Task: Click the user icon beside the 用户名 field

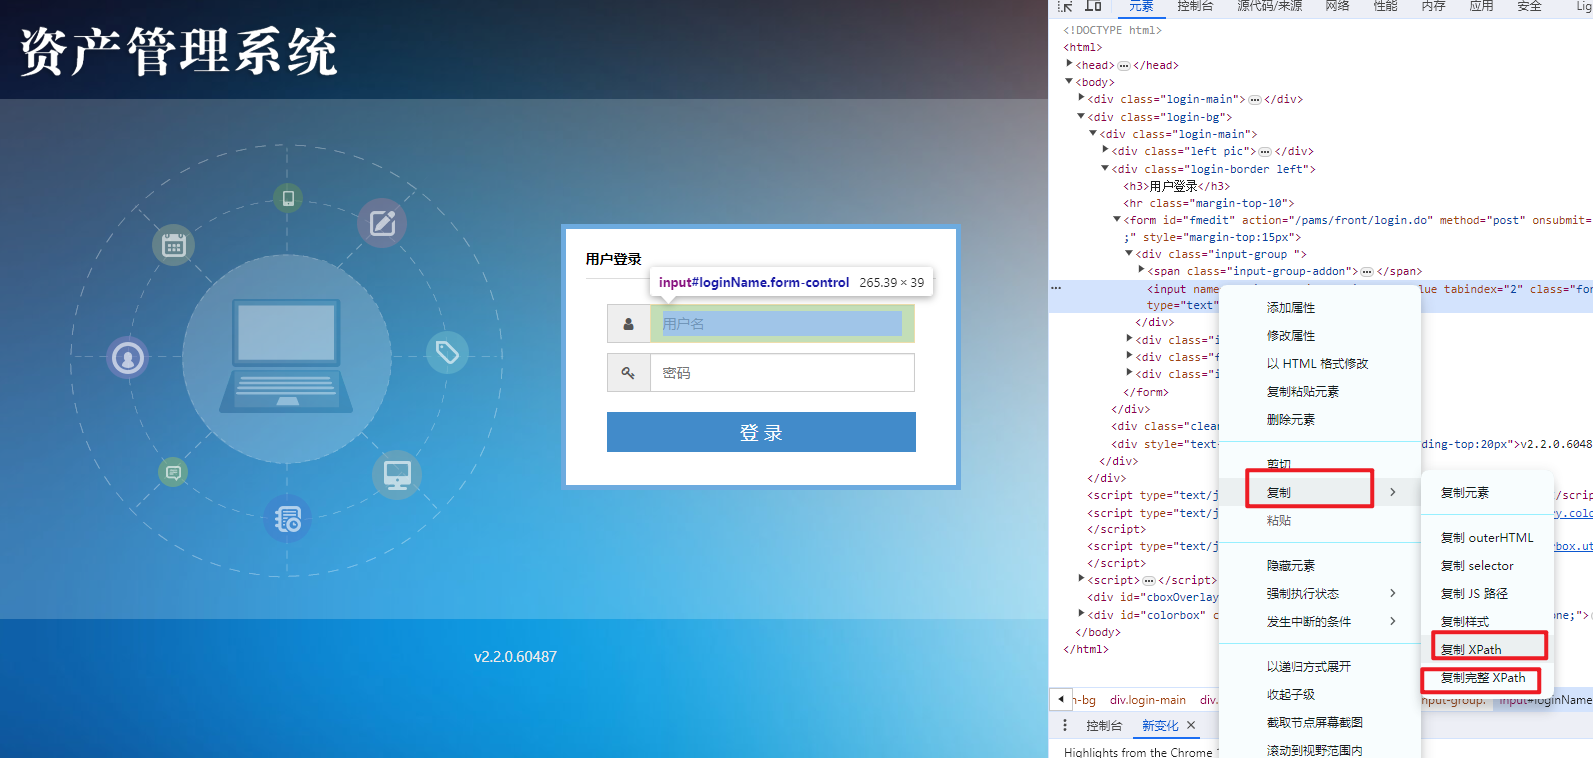Action: (x=628, y=324)
